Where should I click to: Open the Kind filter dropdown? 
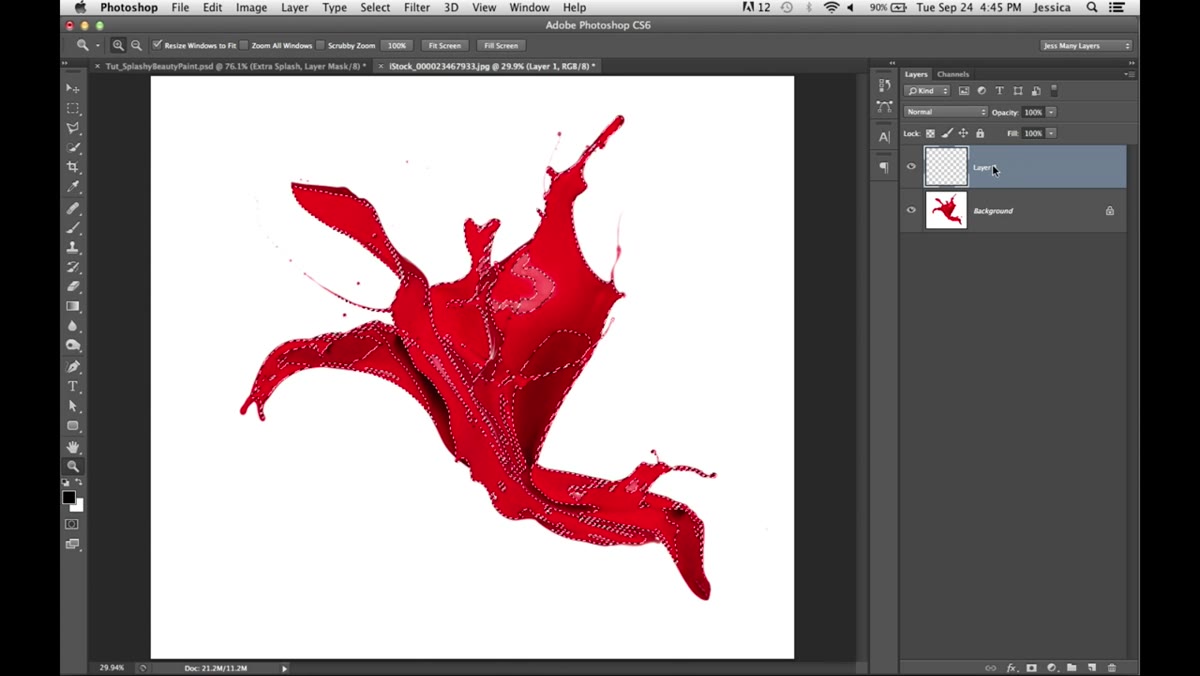927,91
